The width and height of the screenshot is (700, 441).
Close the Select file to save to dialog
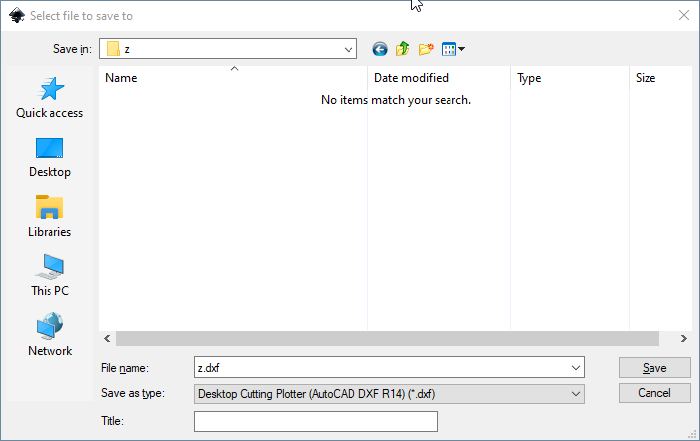[x=683, y=16]
